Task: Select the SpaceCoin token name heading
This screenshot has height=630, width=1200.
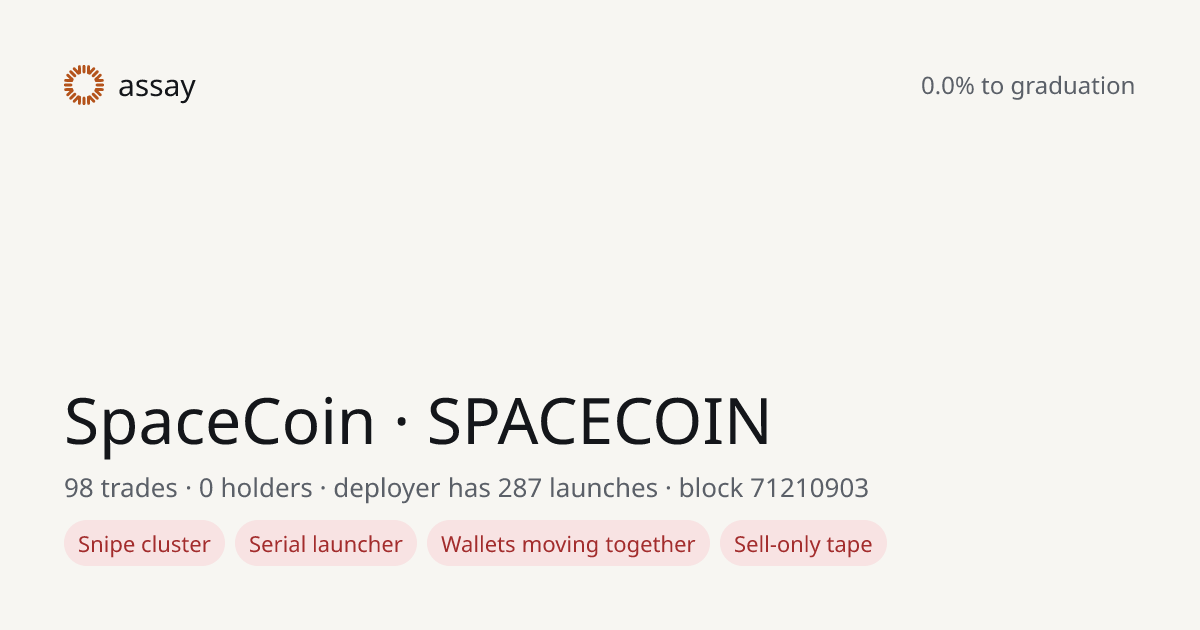Action: pyautogui.click(x=220, y=422)
